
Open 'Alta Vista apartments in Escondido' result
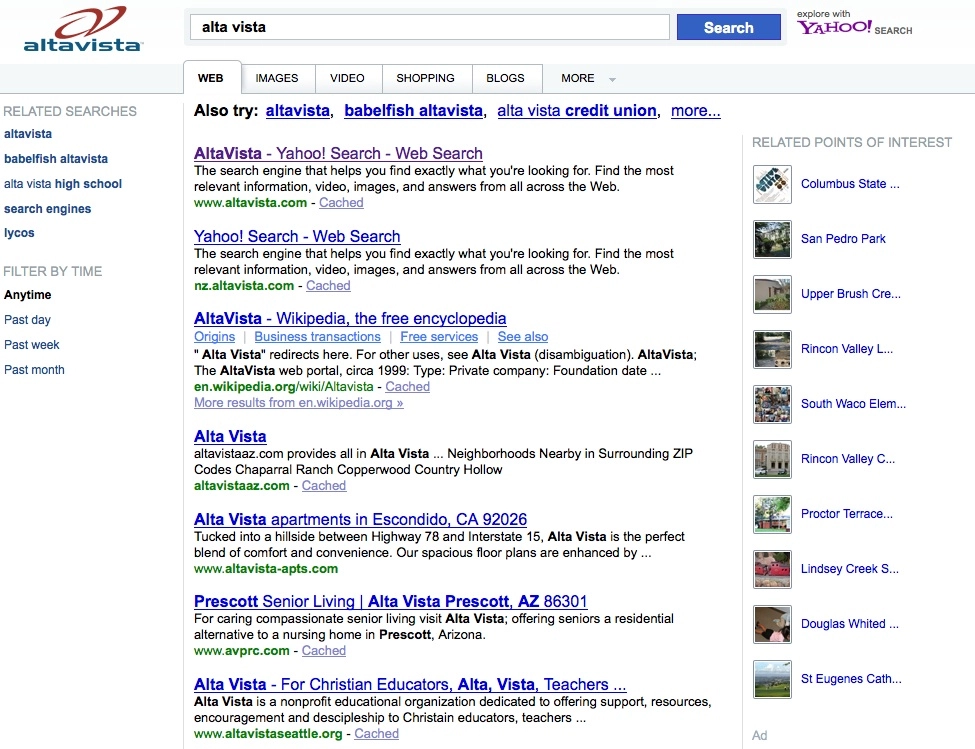(x=361, y=519)
